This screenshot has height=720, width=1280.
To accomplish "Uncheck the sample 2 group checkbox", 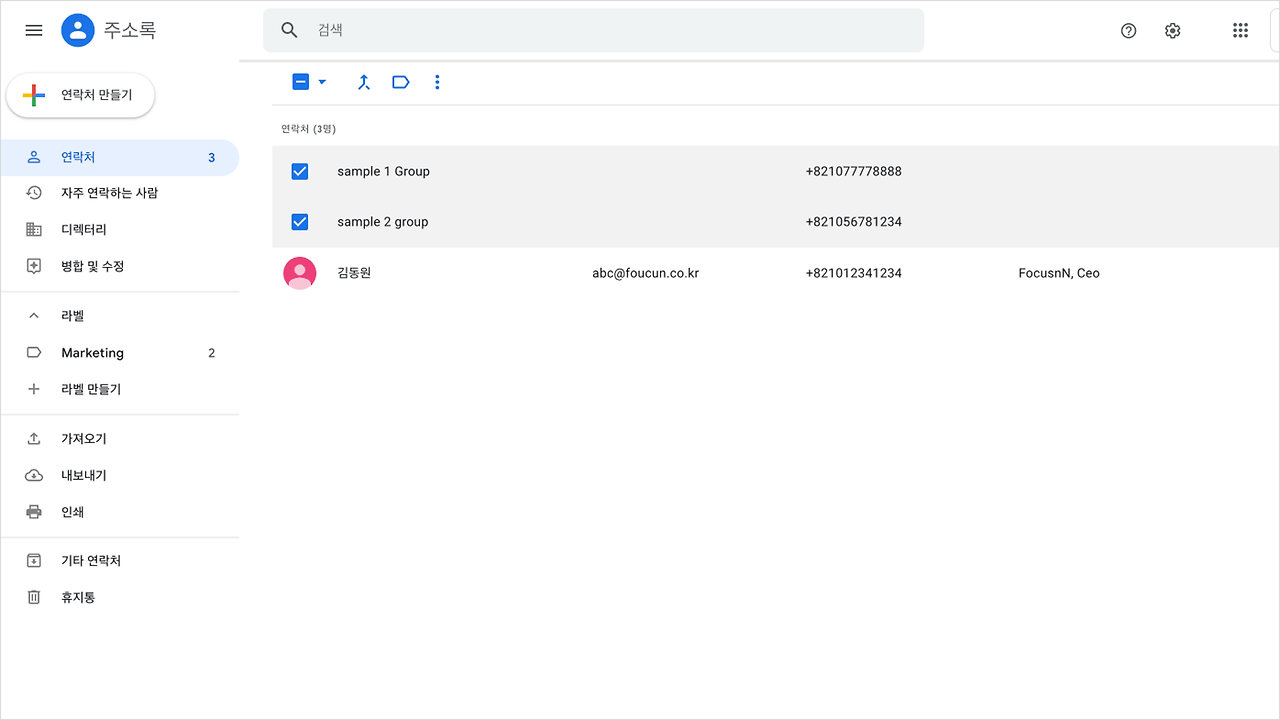I will [x=300, y=222].
